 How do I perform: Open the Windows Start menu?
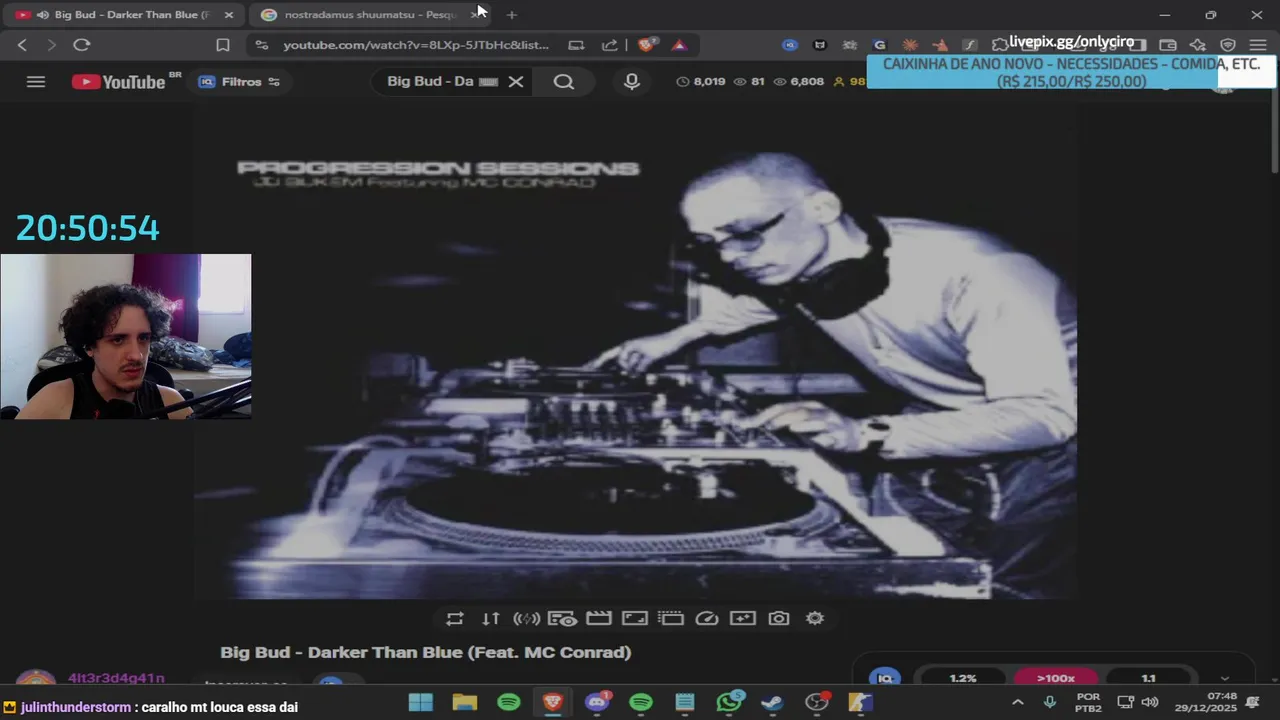tap(421, 703)
